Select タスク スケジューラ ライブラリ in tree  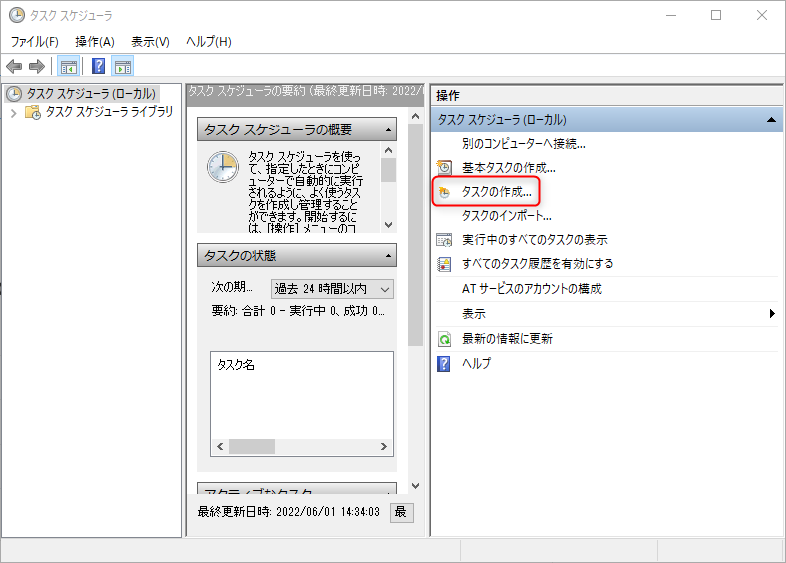tap(109, 112)
